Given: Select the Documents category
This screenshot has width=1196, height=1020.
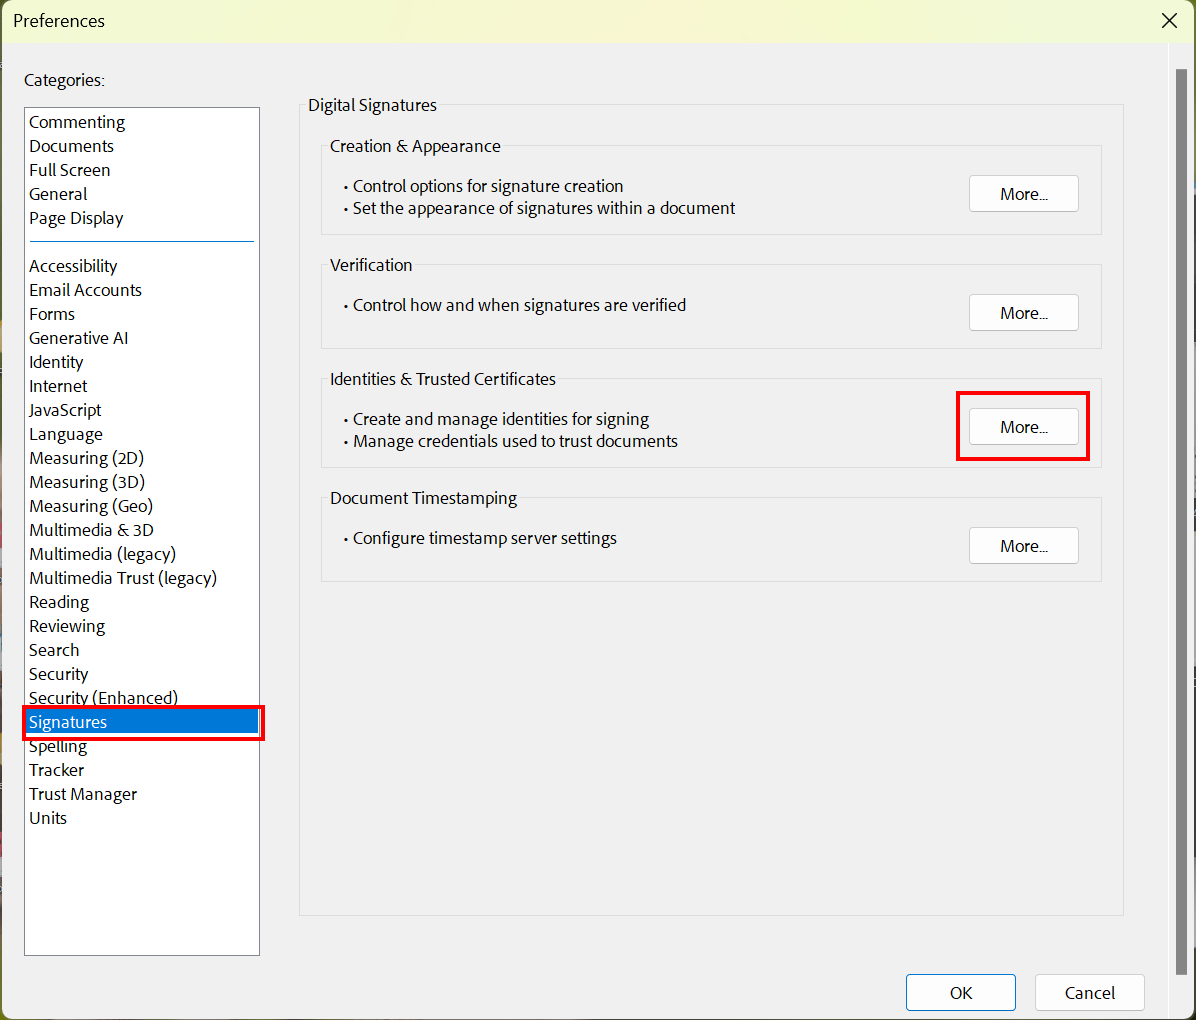Looking at the screenshot, I should tap(71, 145).
